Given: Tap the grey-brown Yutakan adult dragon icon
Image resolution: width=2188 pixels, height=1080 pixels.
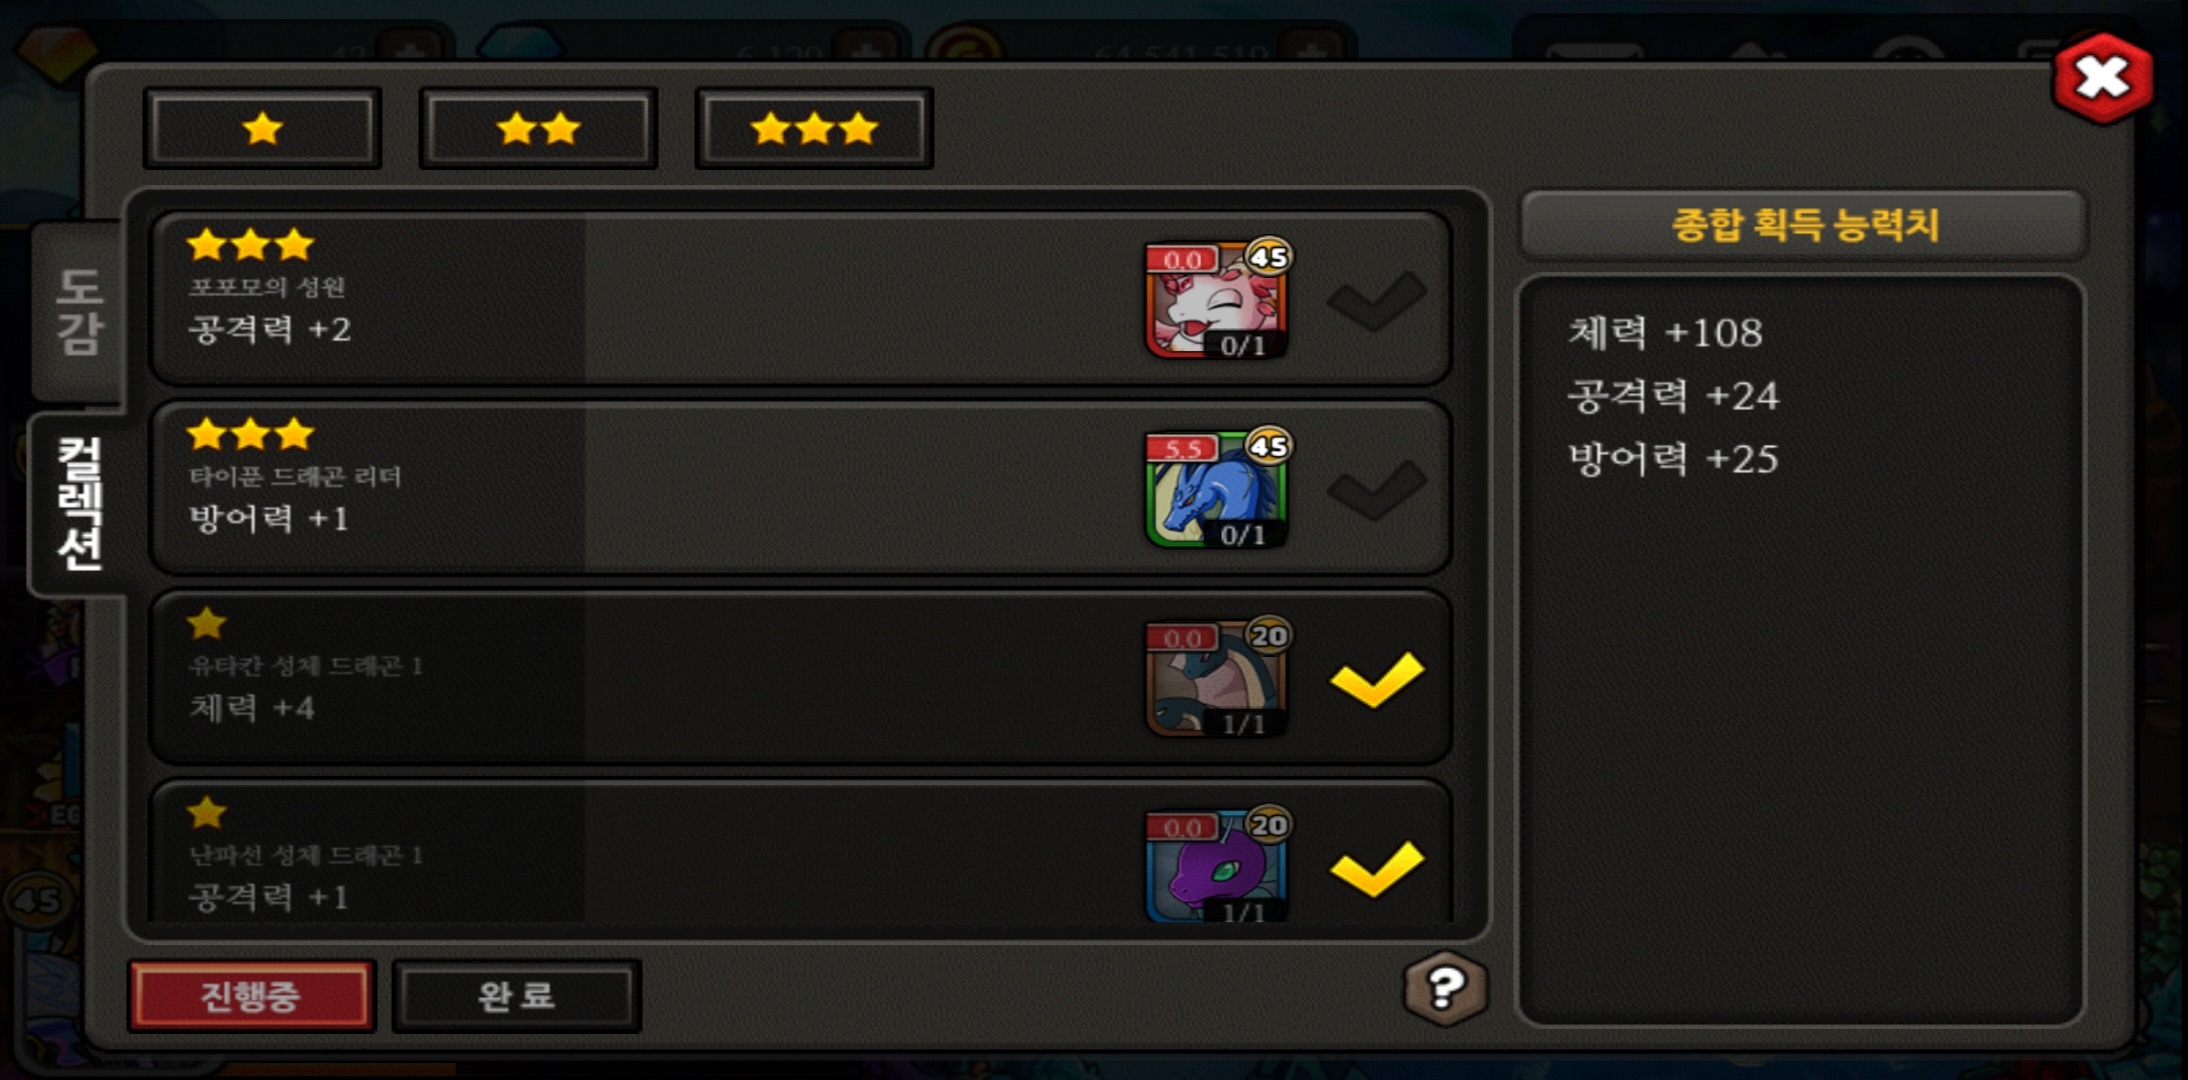Looking at the screenshot, I should pyautogui.click(x=1215, y=679).
